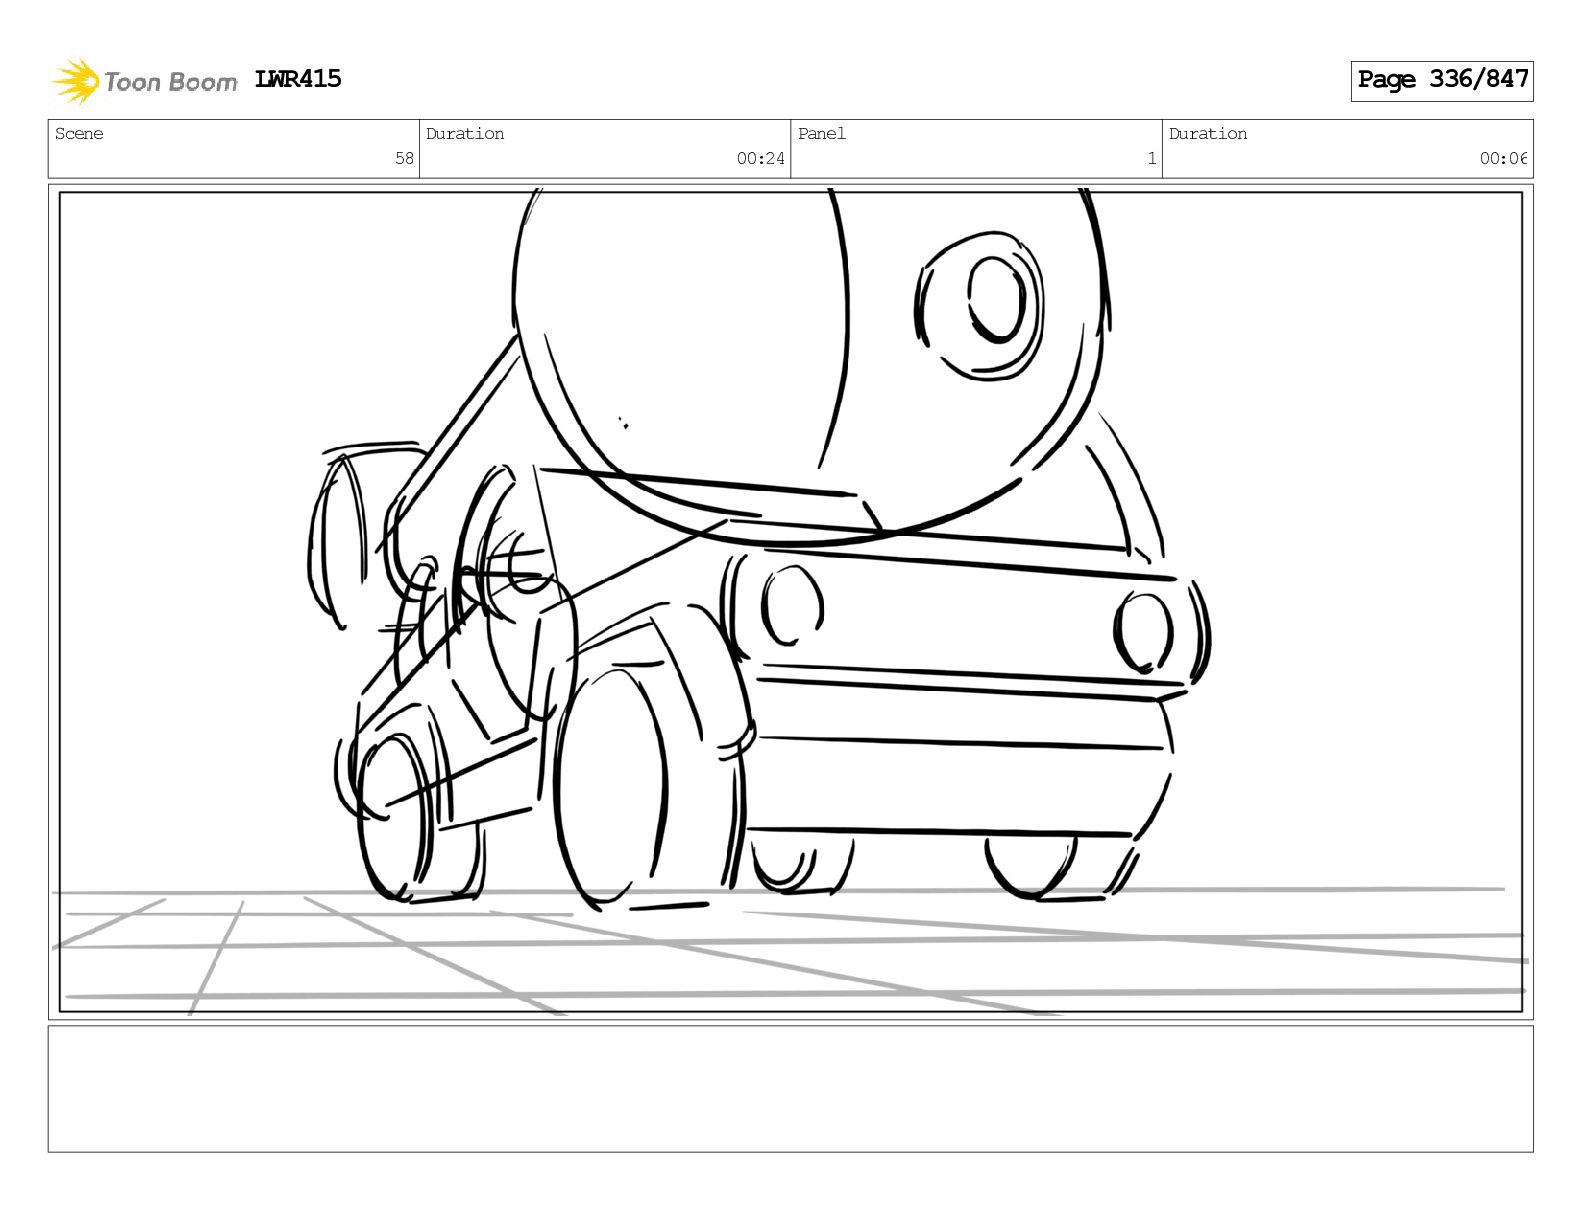Click the panel number 1
This screenshot has width=1584, height=1224.
pyautogui.click(x=1152, y=158)
